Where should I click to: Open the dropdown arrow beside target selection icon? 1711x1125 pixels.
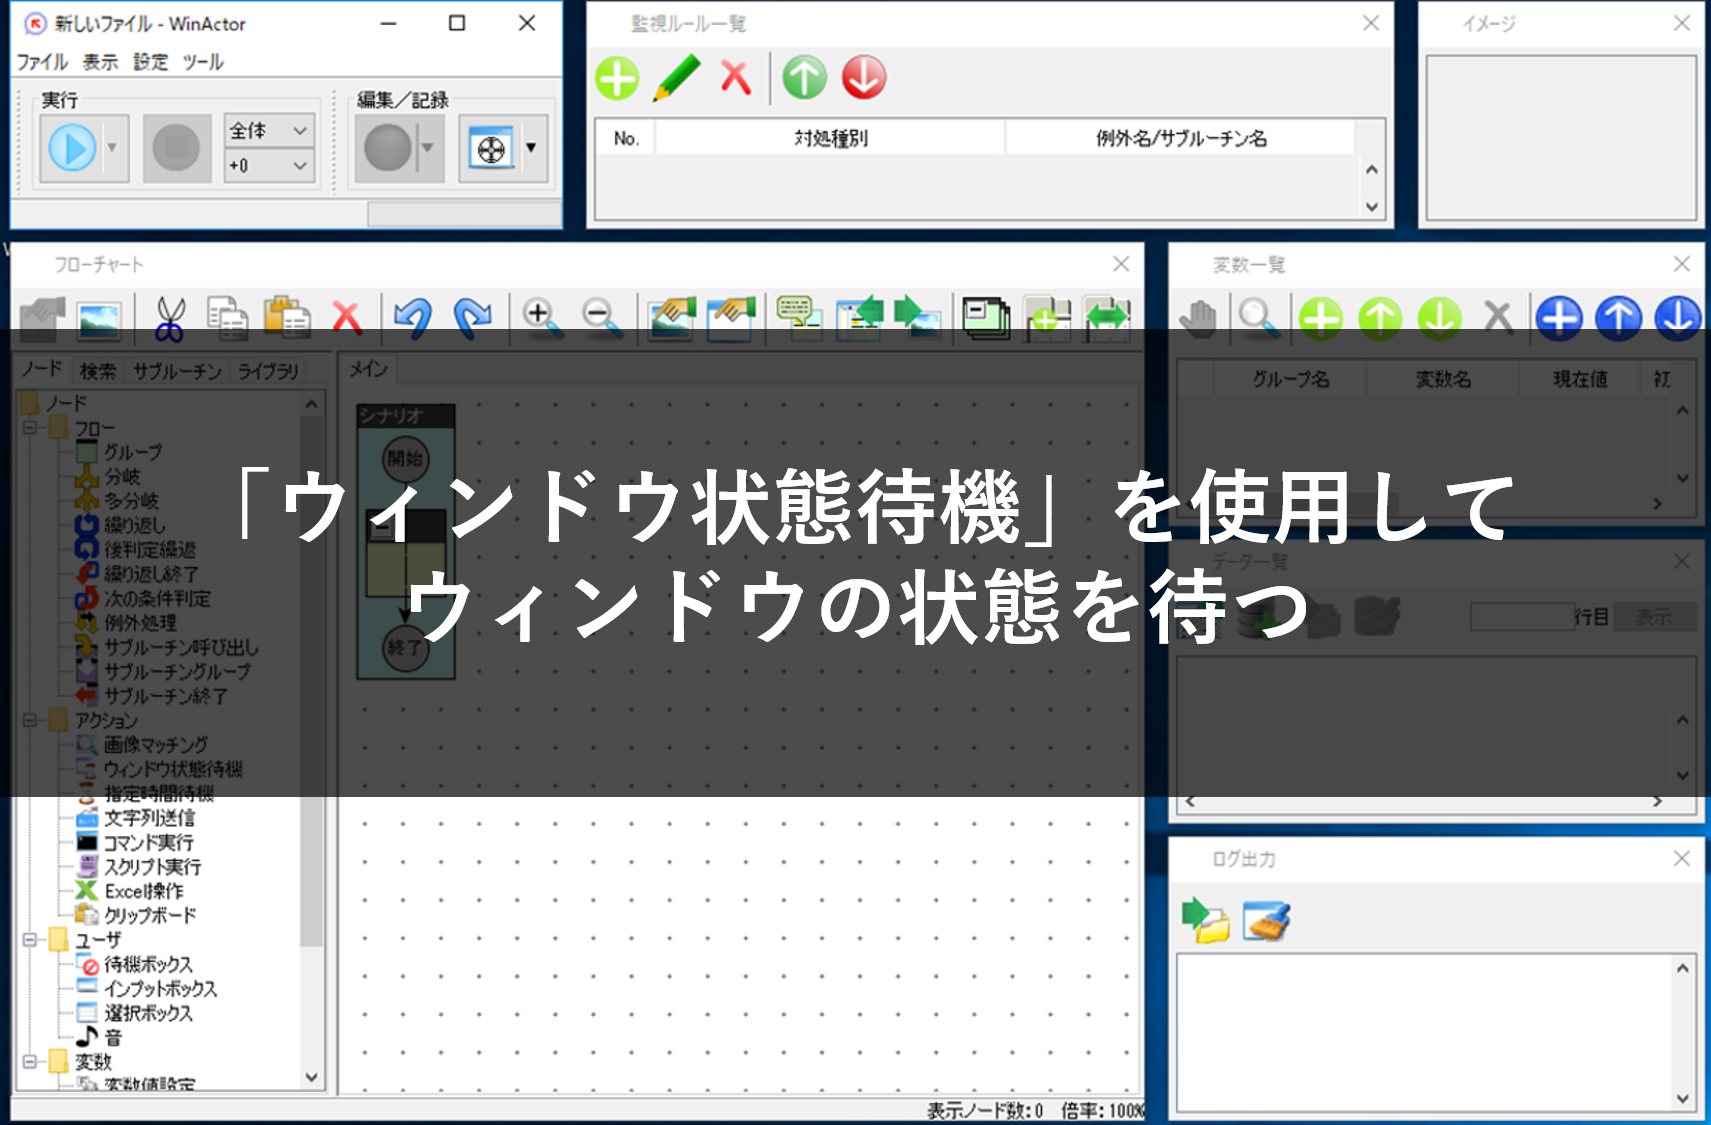pos(532,148)
